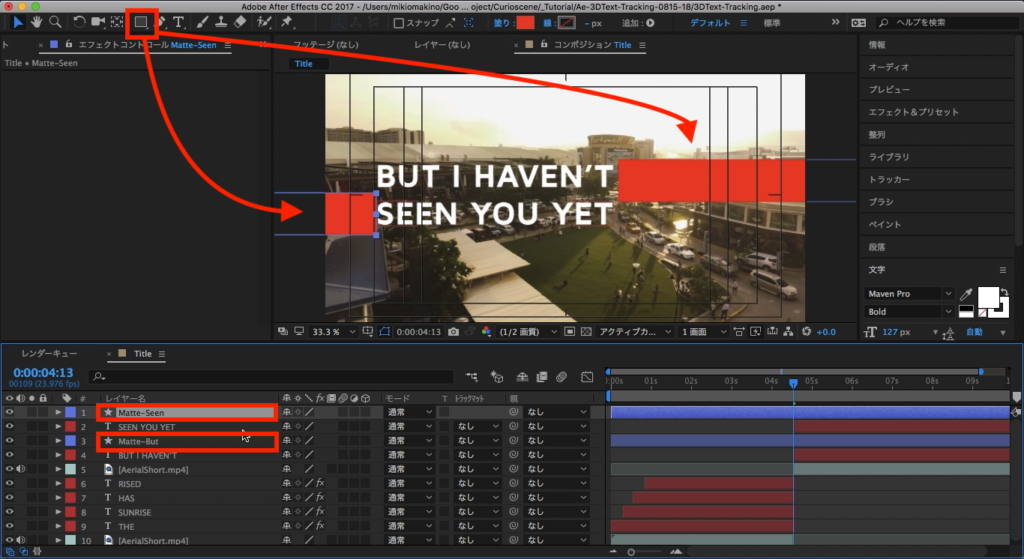Hide the Matte-Seen layer with eye icon
1024x559 pixels.
click(10, 412)
